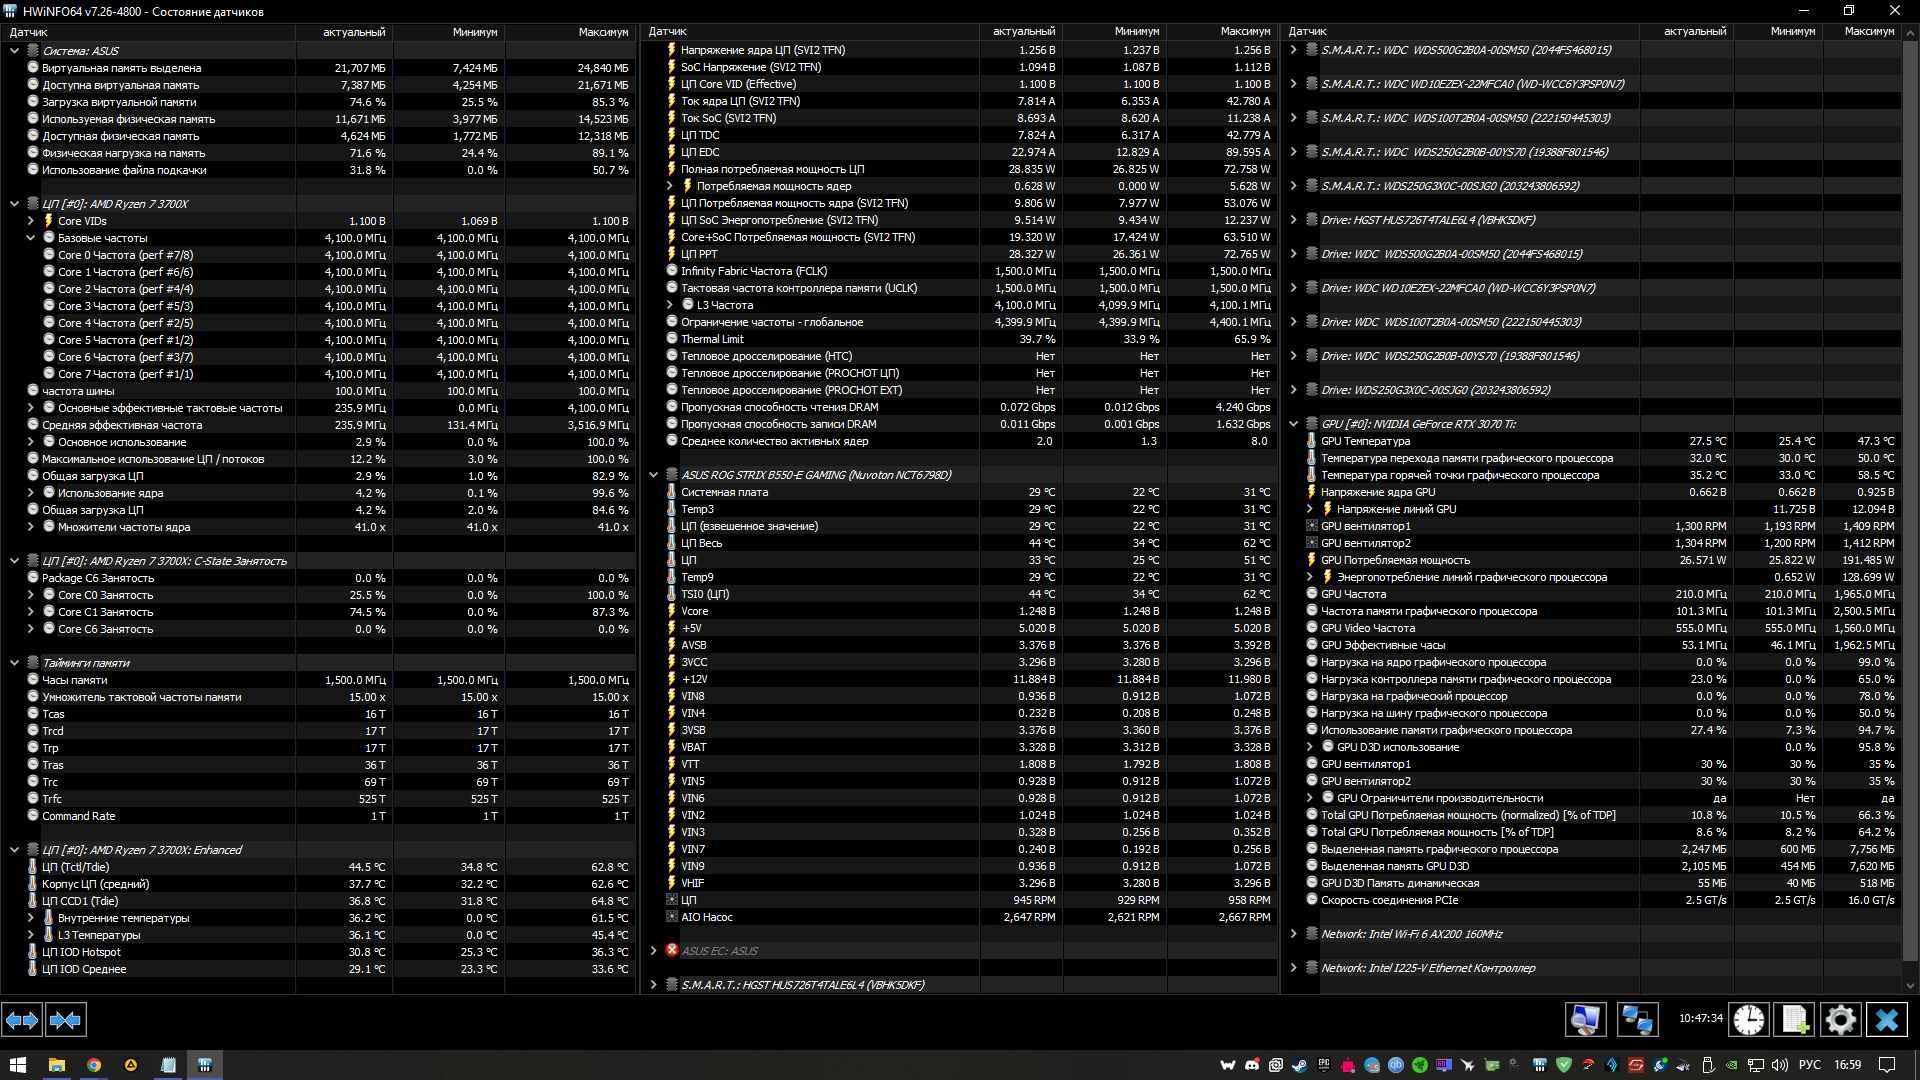The height and width of the screenshot is (1080, 1920).
Task: Click the monitor summary icon
Action: click(x=1585, y=1020)
